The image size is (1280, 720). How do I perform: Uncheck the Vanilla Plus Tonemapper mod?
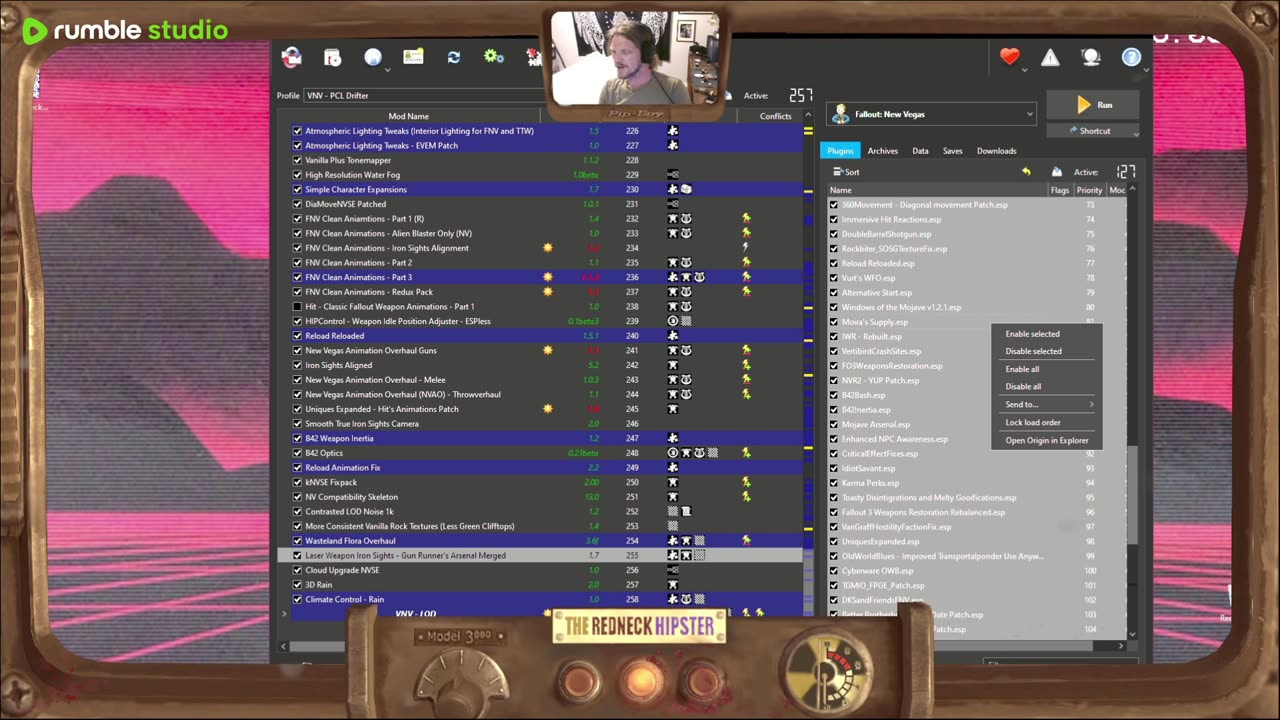[297, 160]
